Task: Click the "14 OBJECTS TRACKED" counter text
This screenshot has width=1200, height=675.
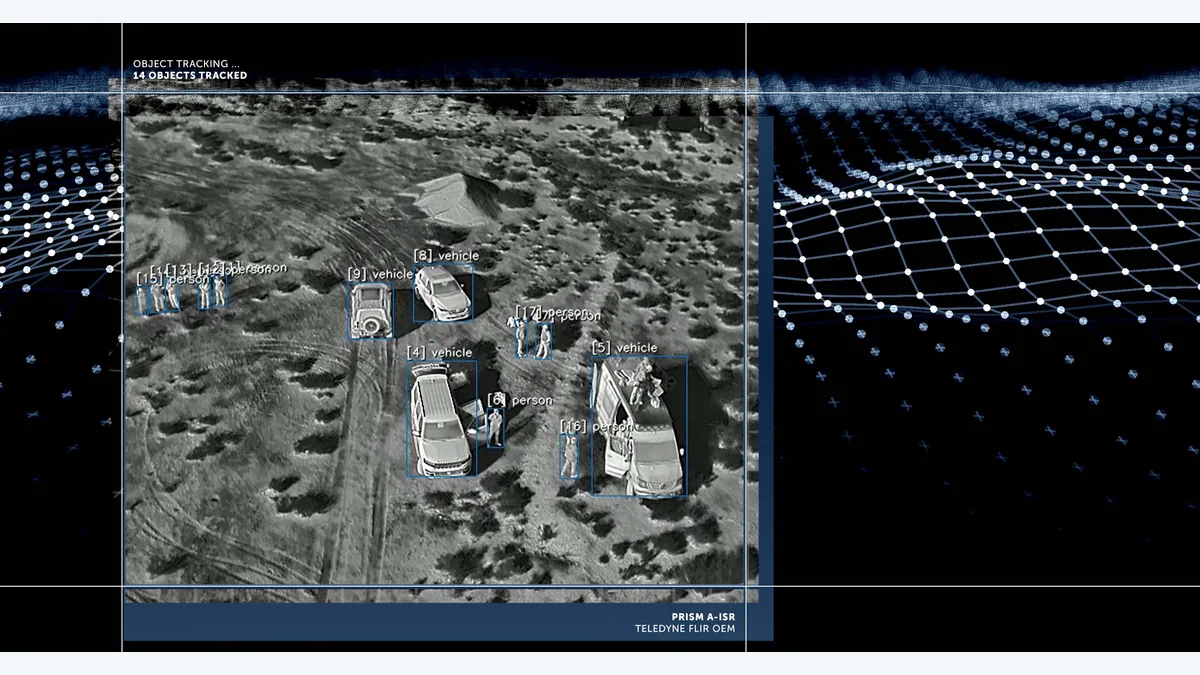Action: point(190,76)
